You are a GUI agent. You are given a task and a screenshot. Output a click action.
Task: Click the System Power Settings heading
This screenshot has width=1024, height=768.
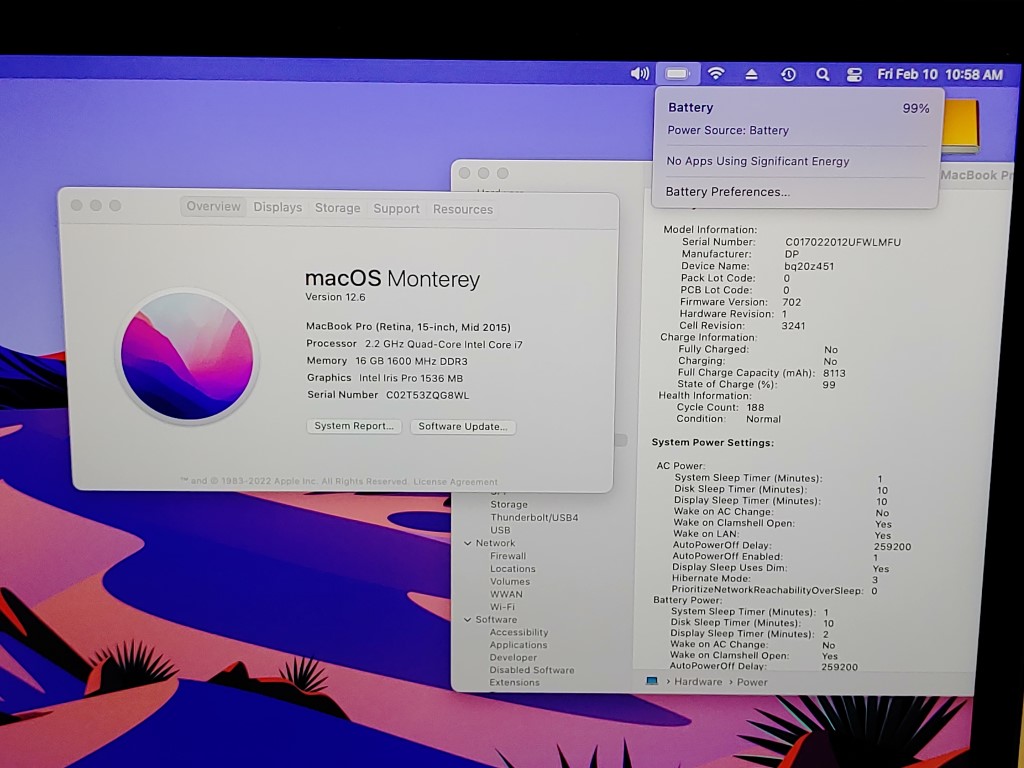712,442
